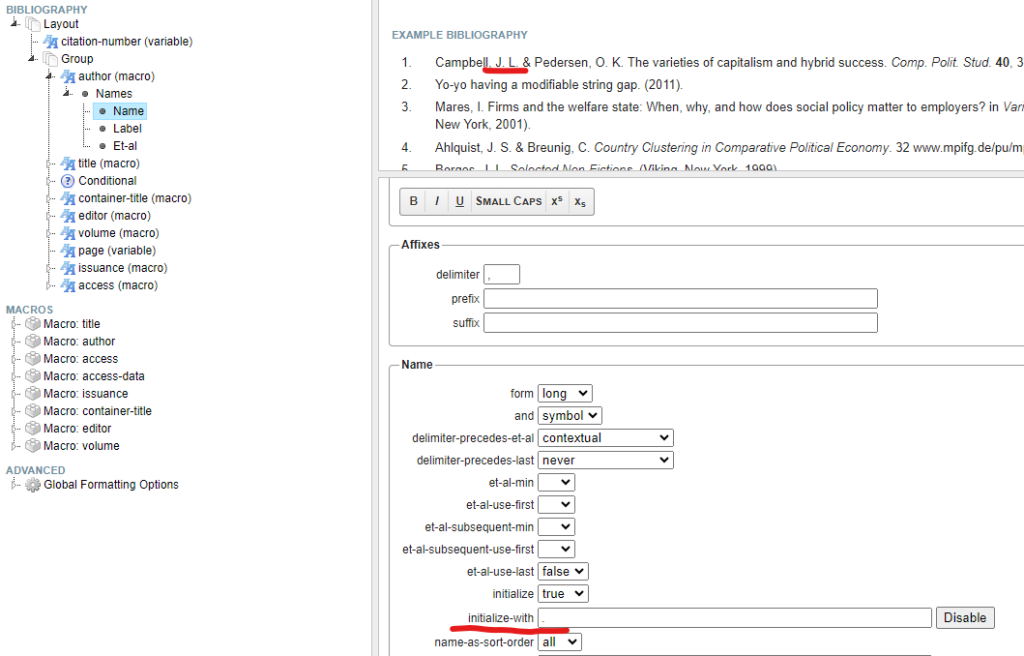Open the delimiter-precedes-last dropdown

point(605,460)
